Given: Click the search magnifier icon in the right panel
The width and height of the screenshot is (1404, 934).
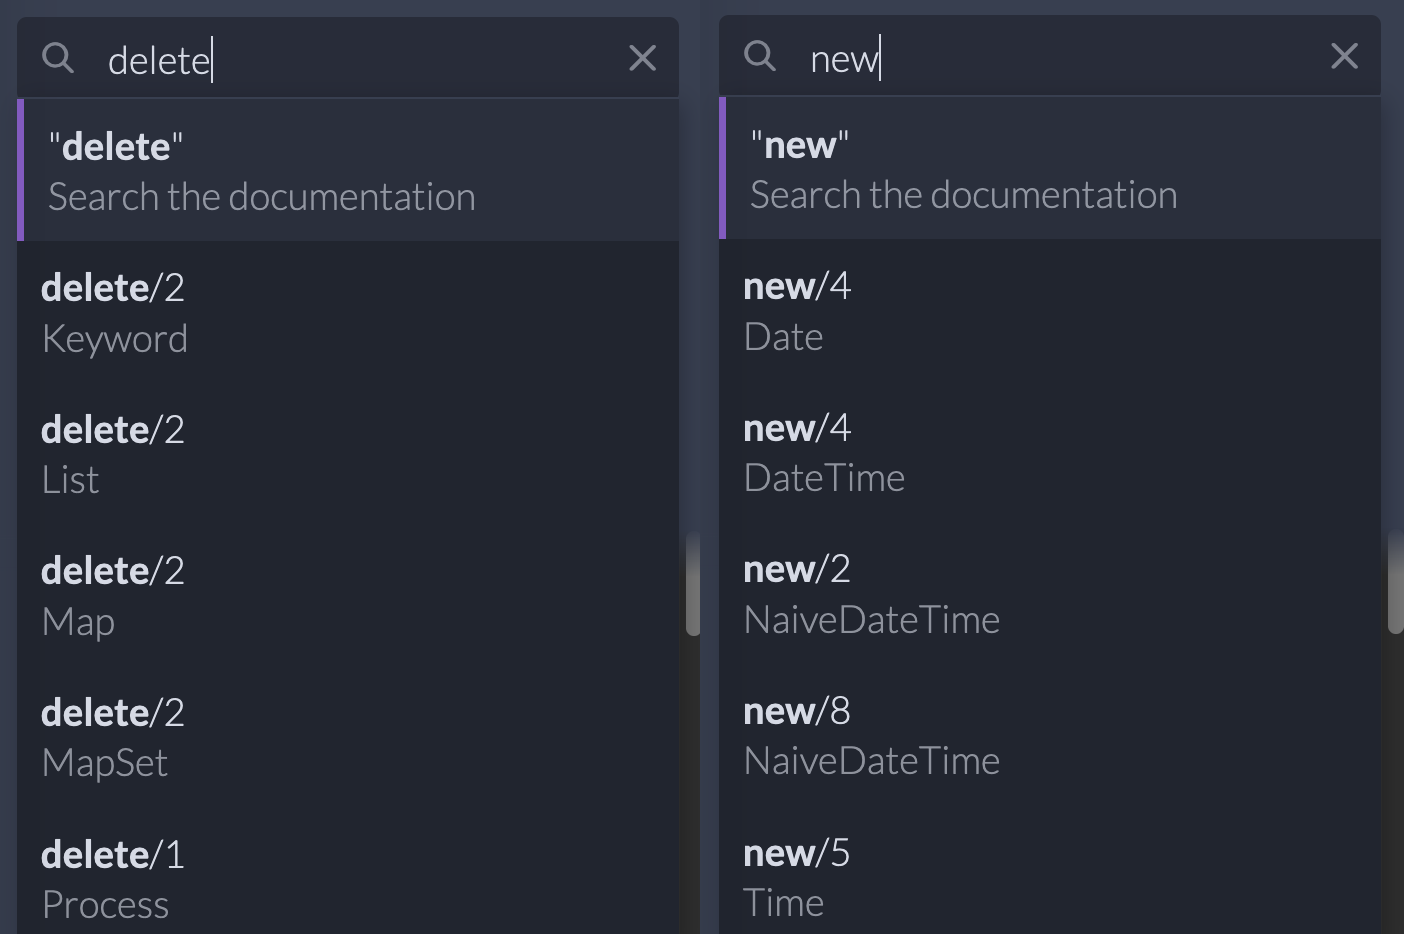Looking at the screenshot, I should (759, 56).
